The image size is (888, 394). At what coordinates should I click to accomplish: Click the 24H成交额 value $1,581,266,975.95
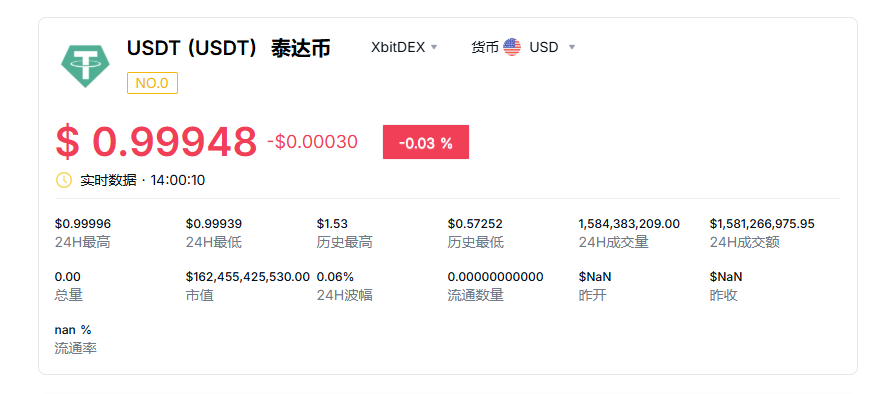click(x=762, y=224)
